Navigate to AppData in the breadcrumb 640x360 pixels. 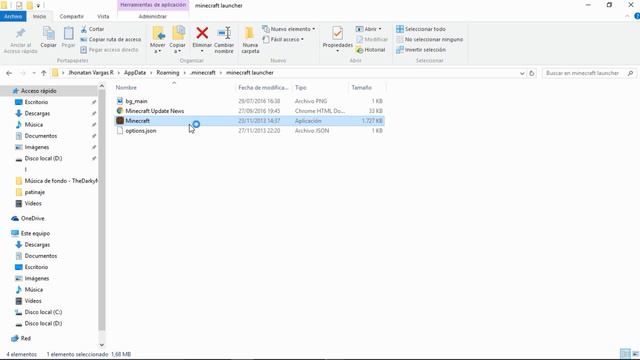tap(135, 73)
